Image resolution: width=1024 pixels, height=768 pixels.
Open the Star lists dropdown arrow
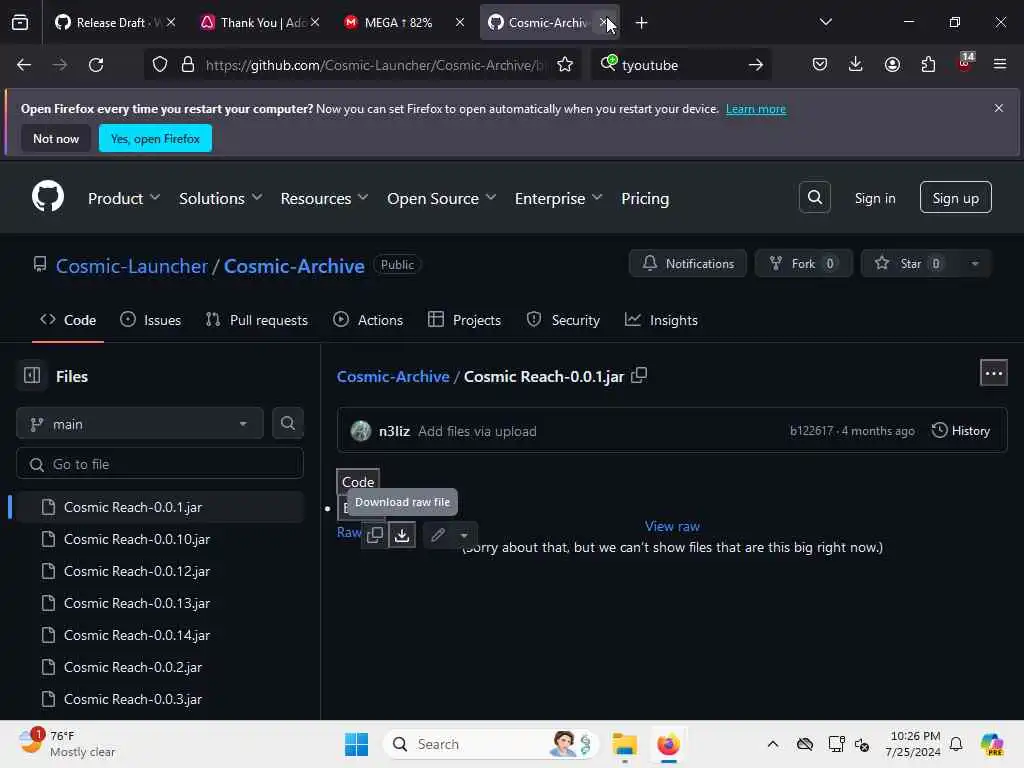[975, 263]
